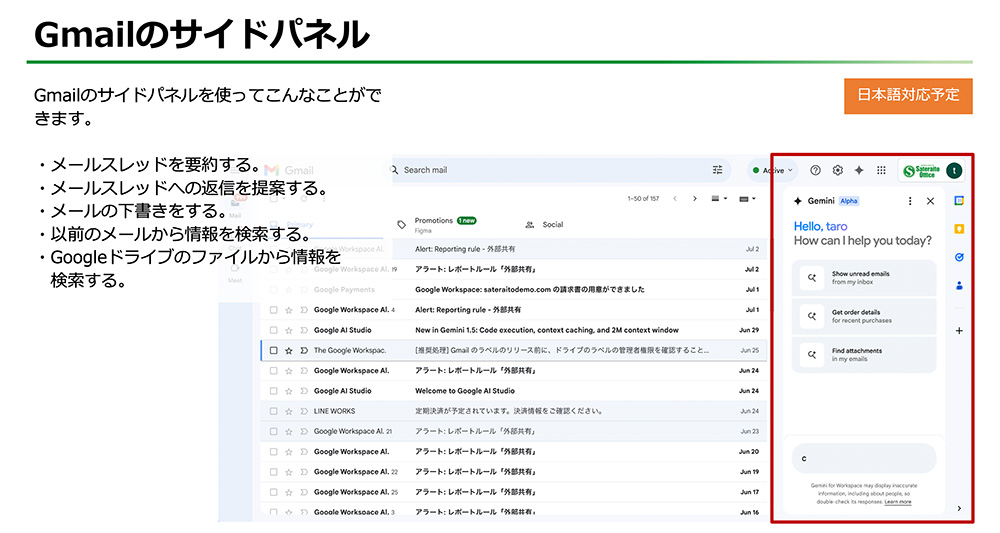The image size is (1000, 533).
Task: Open Google Calendar in the side rail
Action: [959, 201]
